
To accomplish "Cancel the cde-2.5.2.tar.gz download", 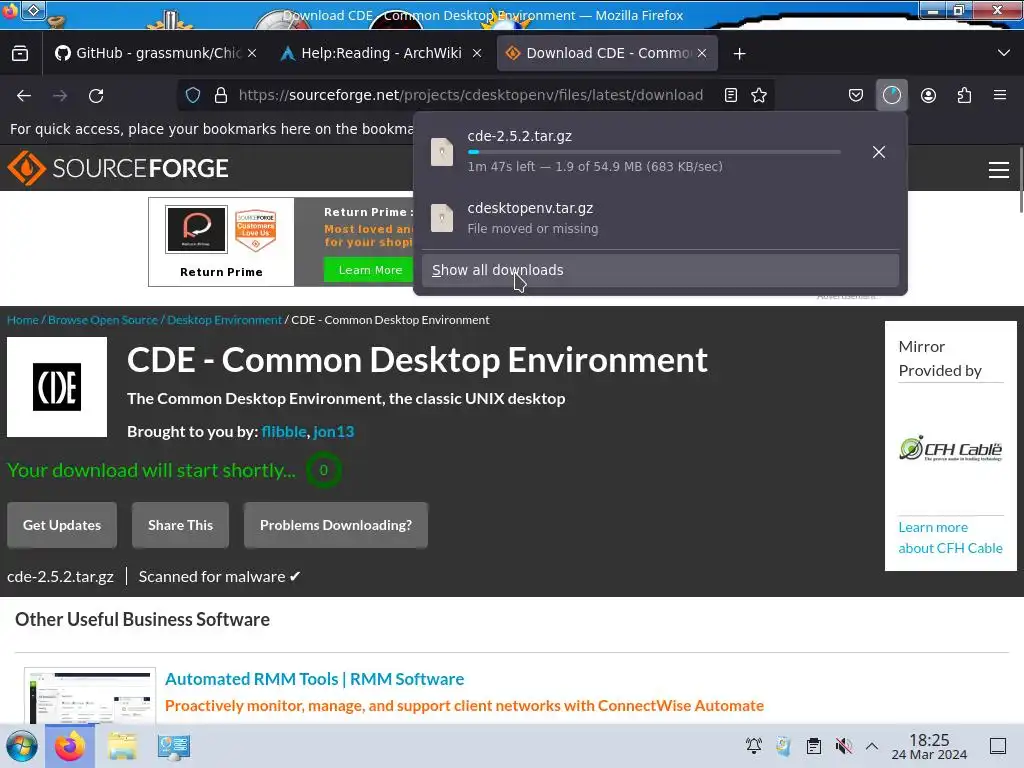I will pyautogui.click(x=879, y=152).
